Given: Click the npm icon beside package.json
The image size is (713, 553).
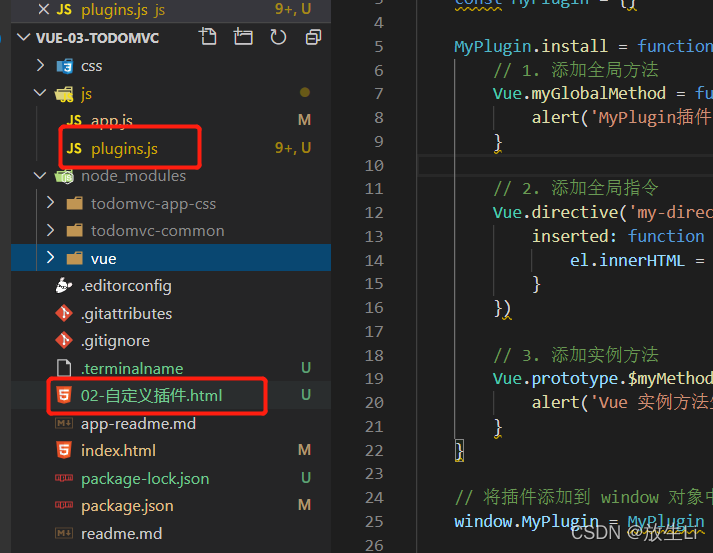Looking at the screenshot, I should pos(64,505).
